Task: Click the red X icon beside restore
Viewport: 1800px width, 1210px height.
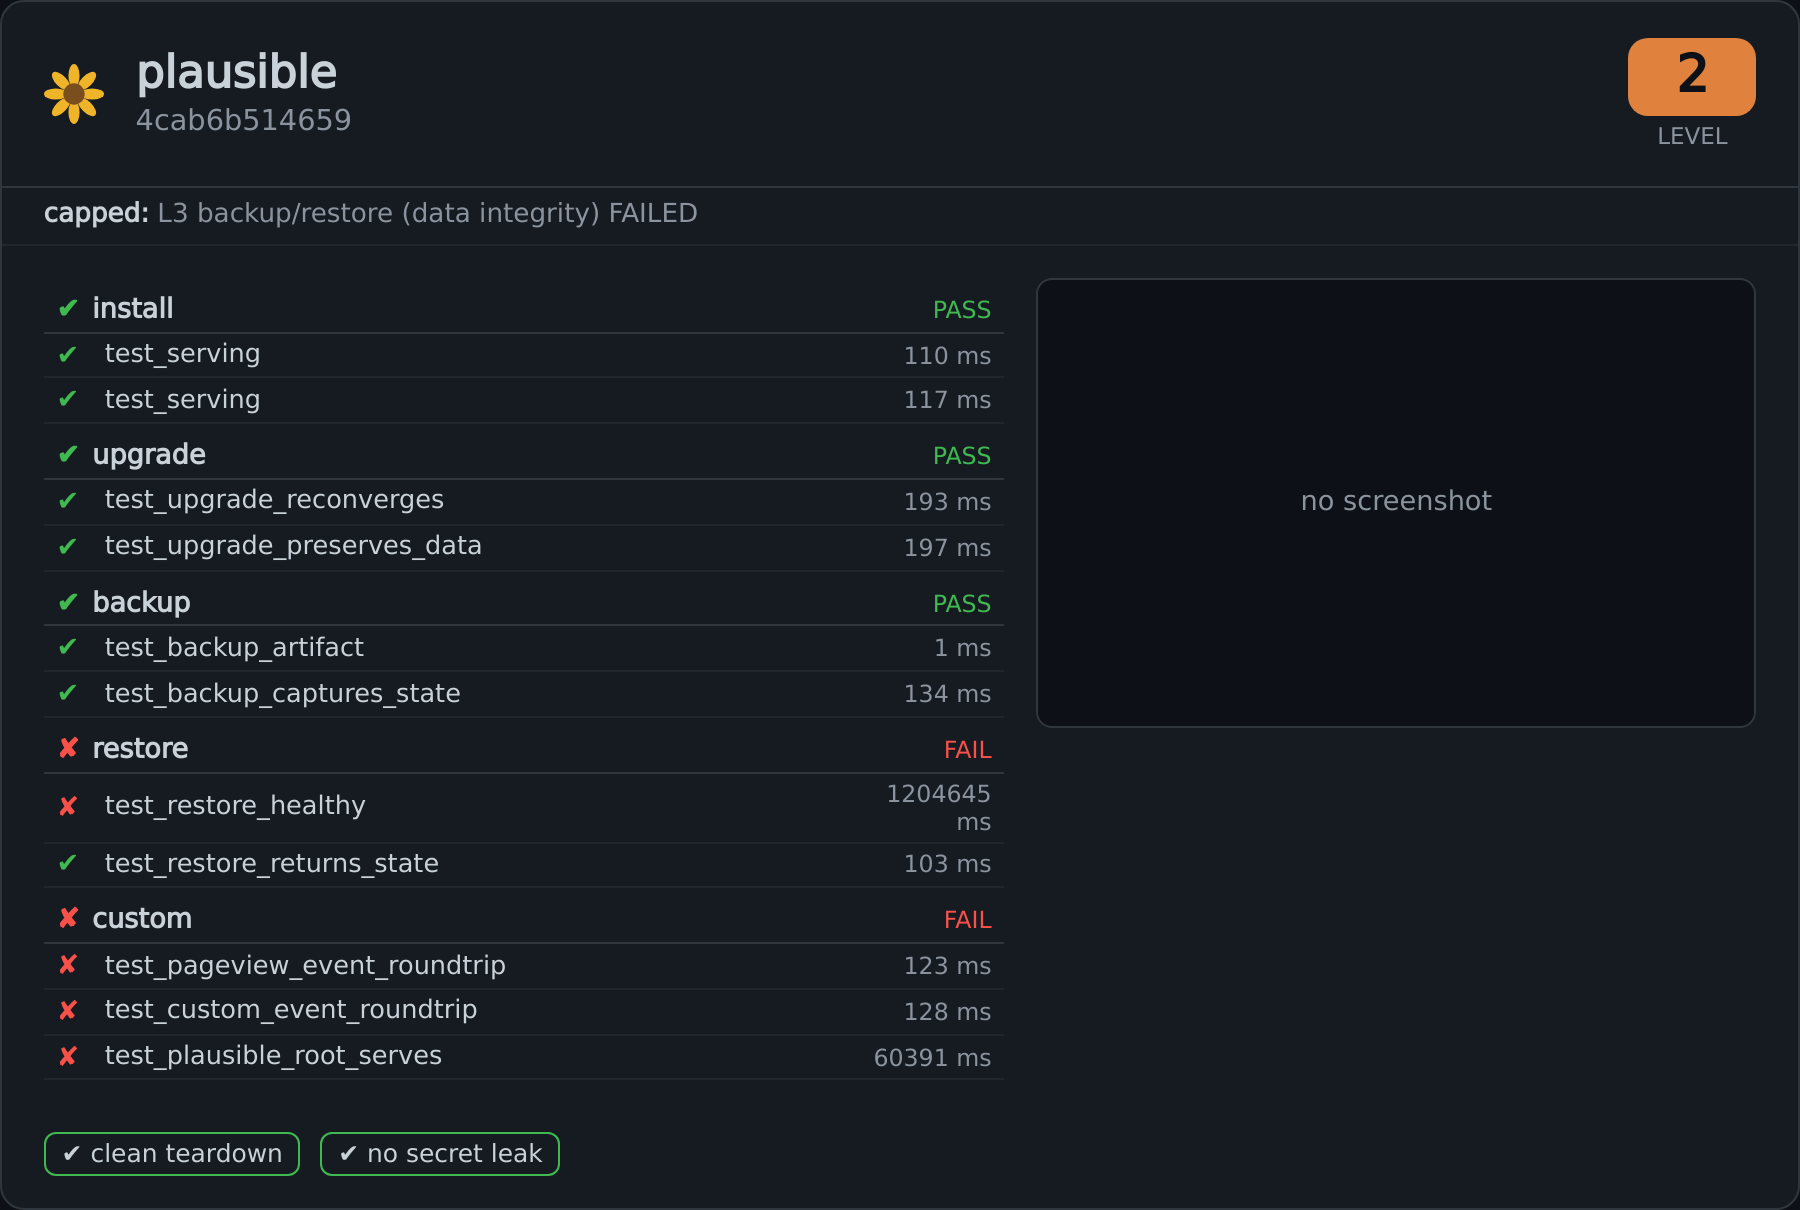Action: tap(68, 748)
